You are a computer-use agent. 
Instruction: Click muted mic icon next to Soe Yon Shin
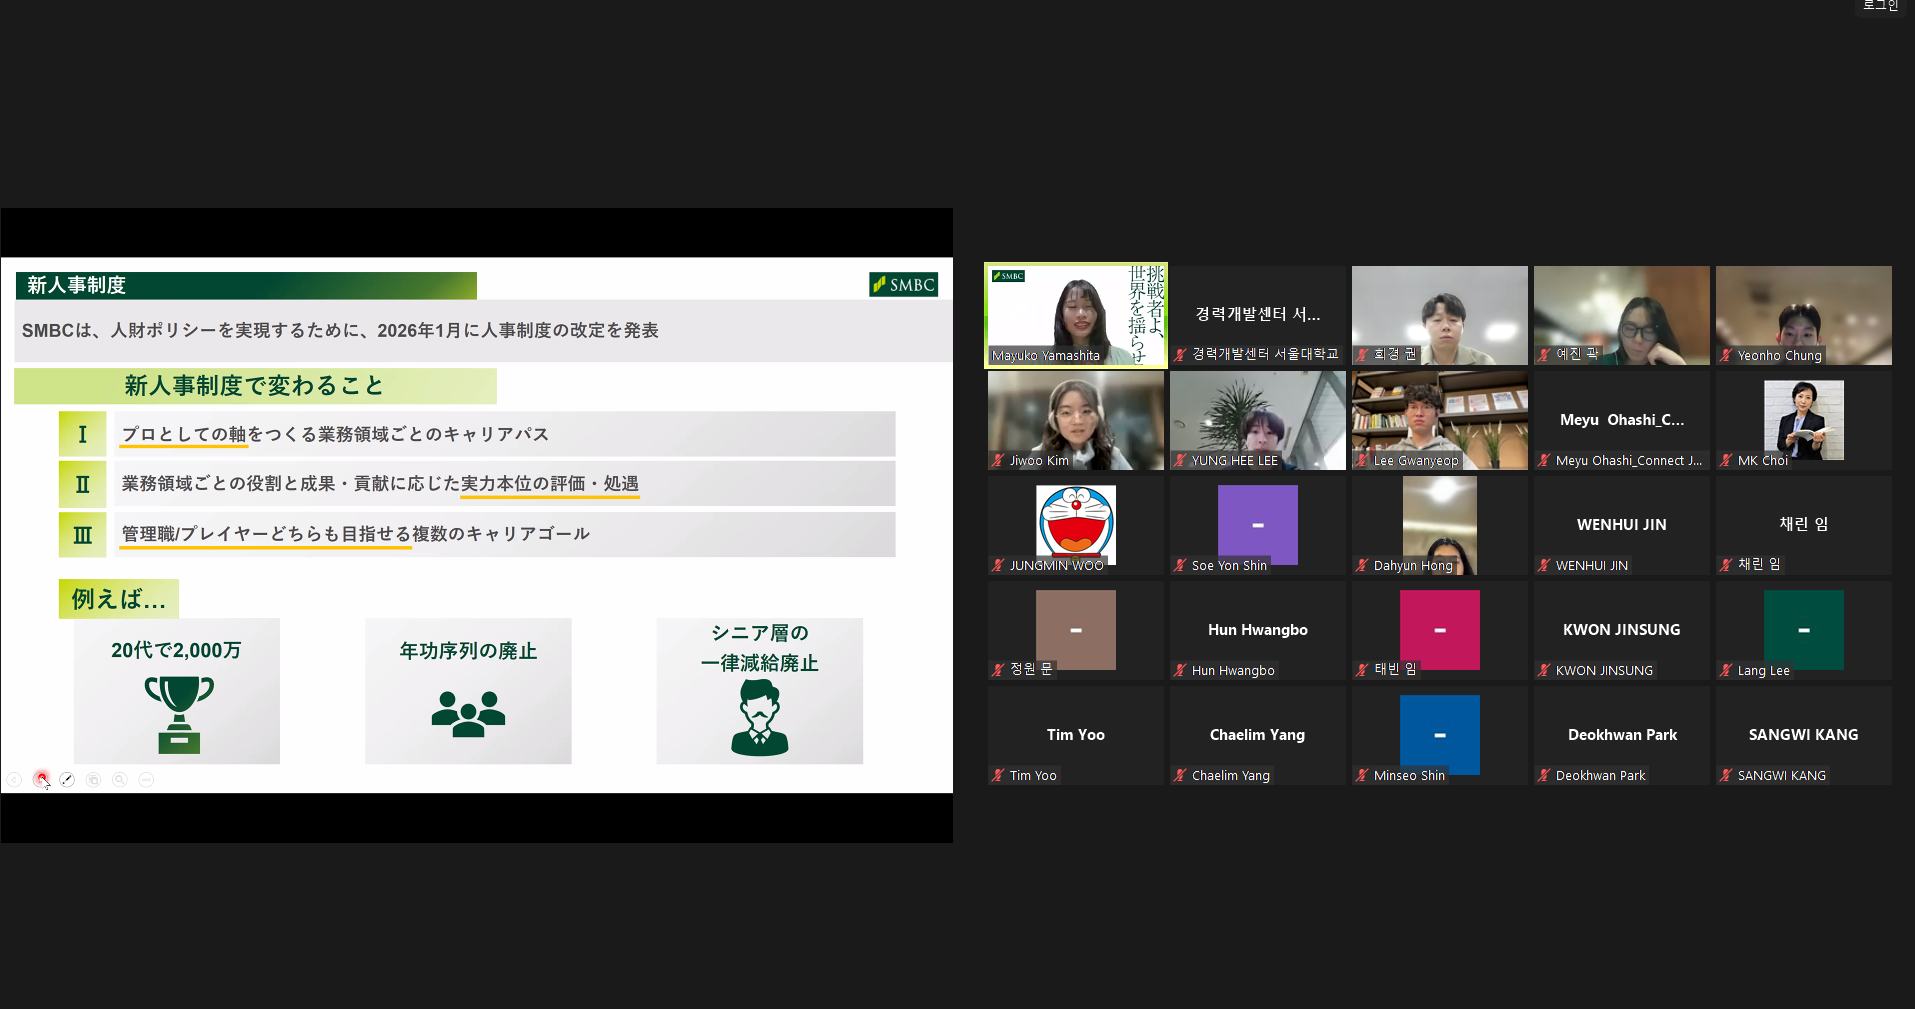[1181, 565]
